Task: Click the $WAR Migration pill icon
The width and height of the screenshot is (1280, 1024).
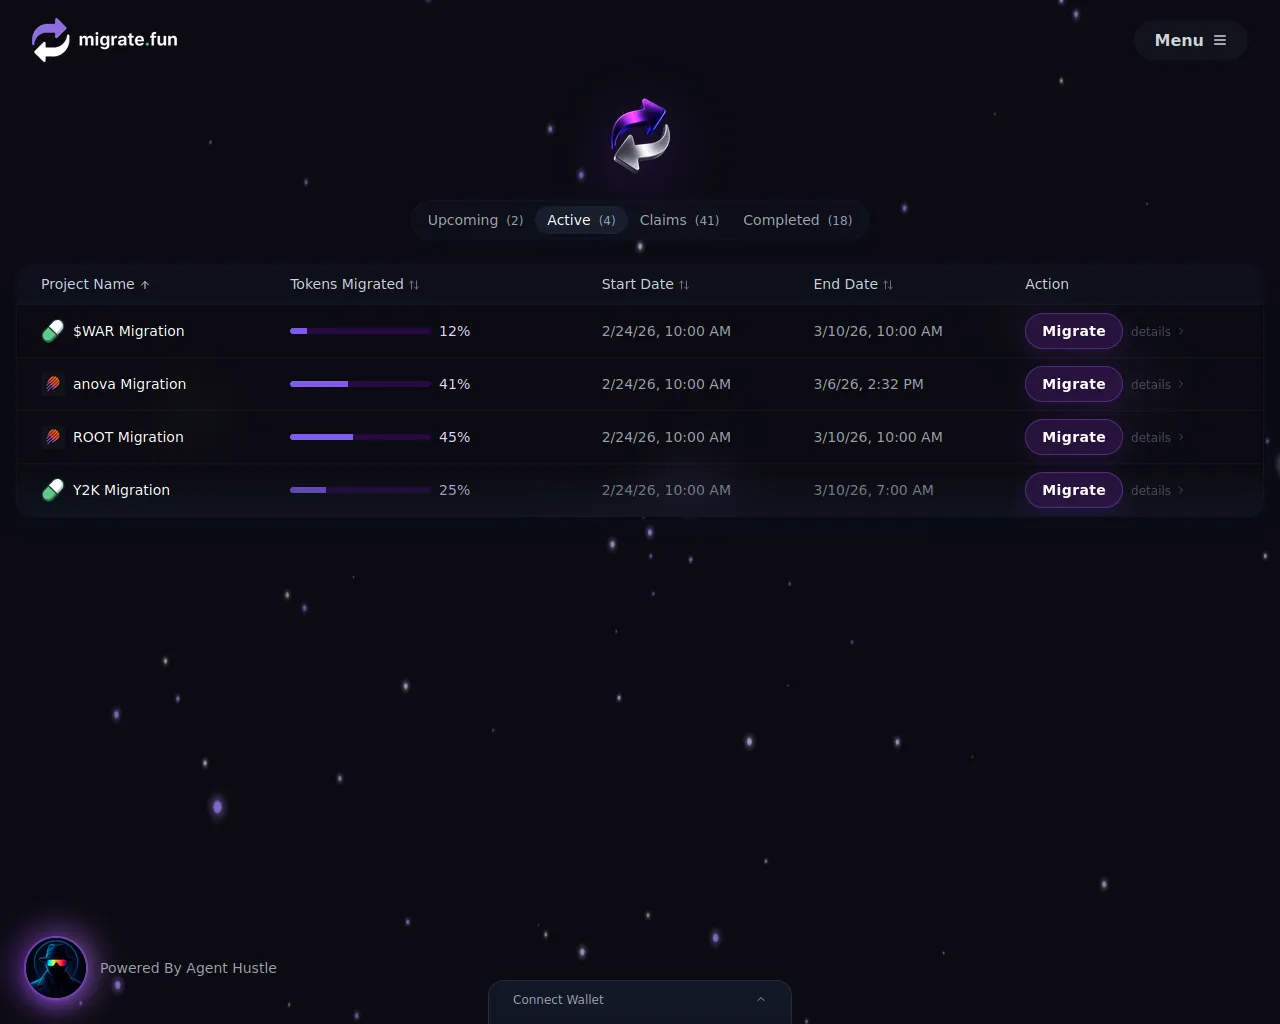Action: point(53,331)
